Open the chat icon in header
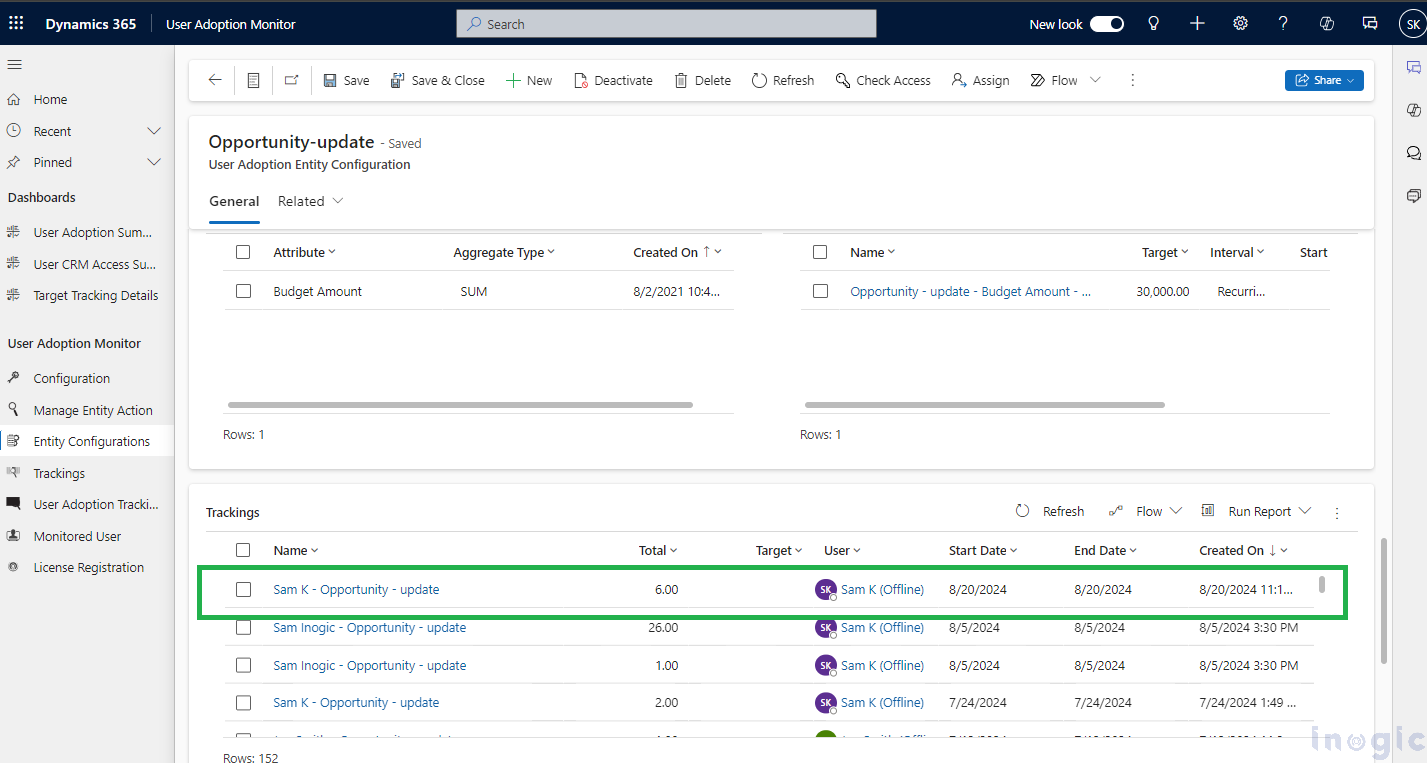The width and height of the screenshot is (1427, 763). (1370, 24)
